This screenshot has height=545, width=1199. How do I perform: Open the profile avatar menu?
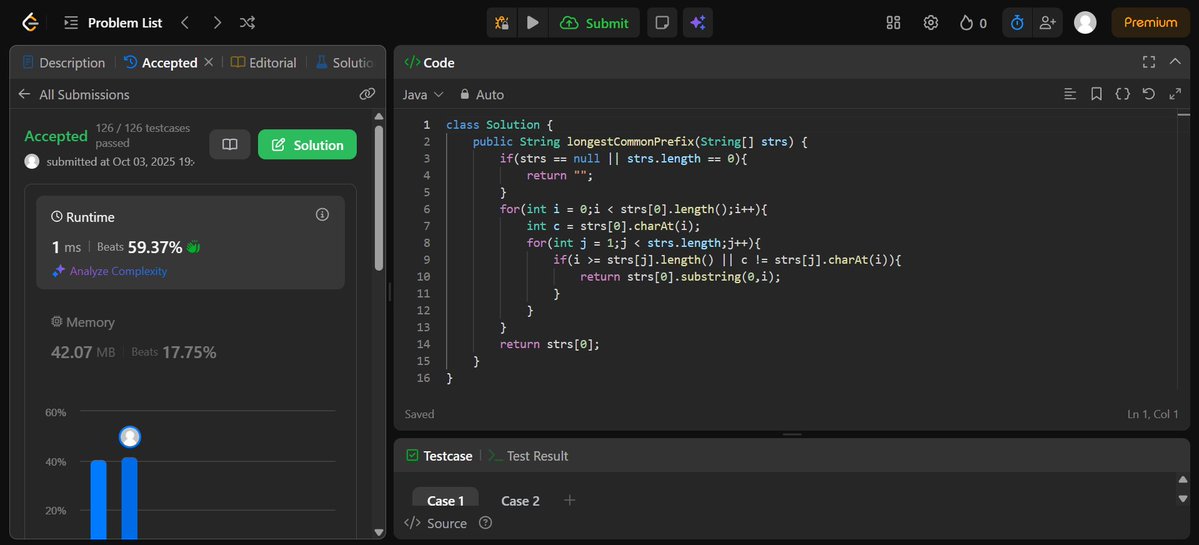pos(1085,23)
